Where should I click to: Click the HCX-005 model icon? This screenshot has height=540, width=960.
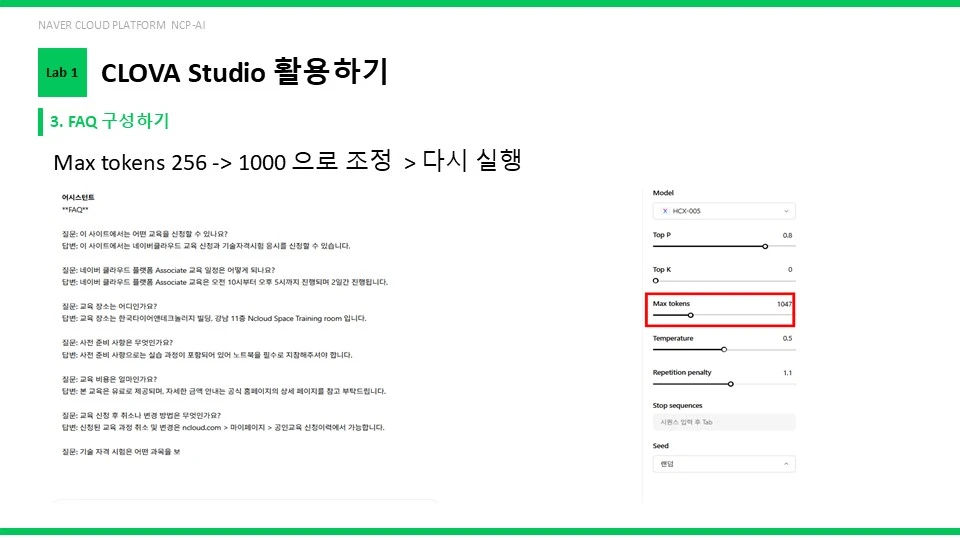click(x=665, y=211)
